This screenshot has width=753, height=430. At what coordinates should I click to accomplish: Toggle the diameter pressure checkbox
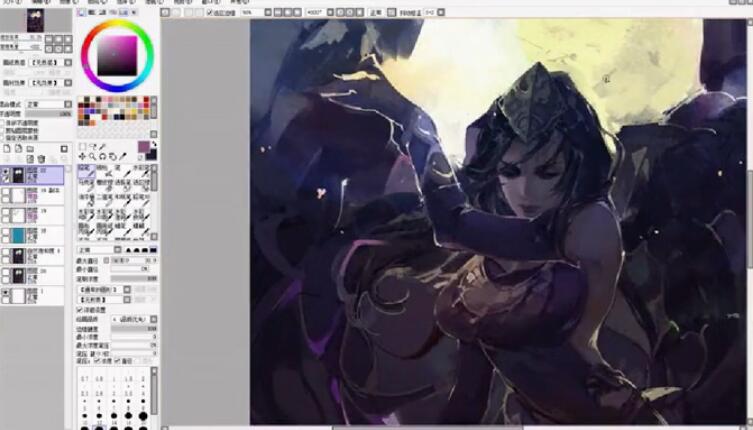pos(117,360)
